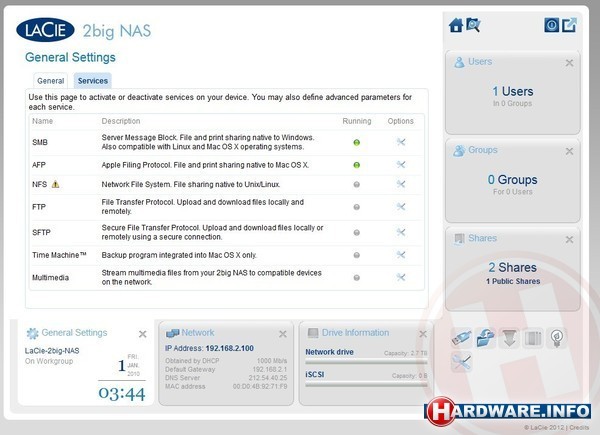Screen dimensions: 600x435
Task: Close the Network widget
Action: [x=283, y=334]
